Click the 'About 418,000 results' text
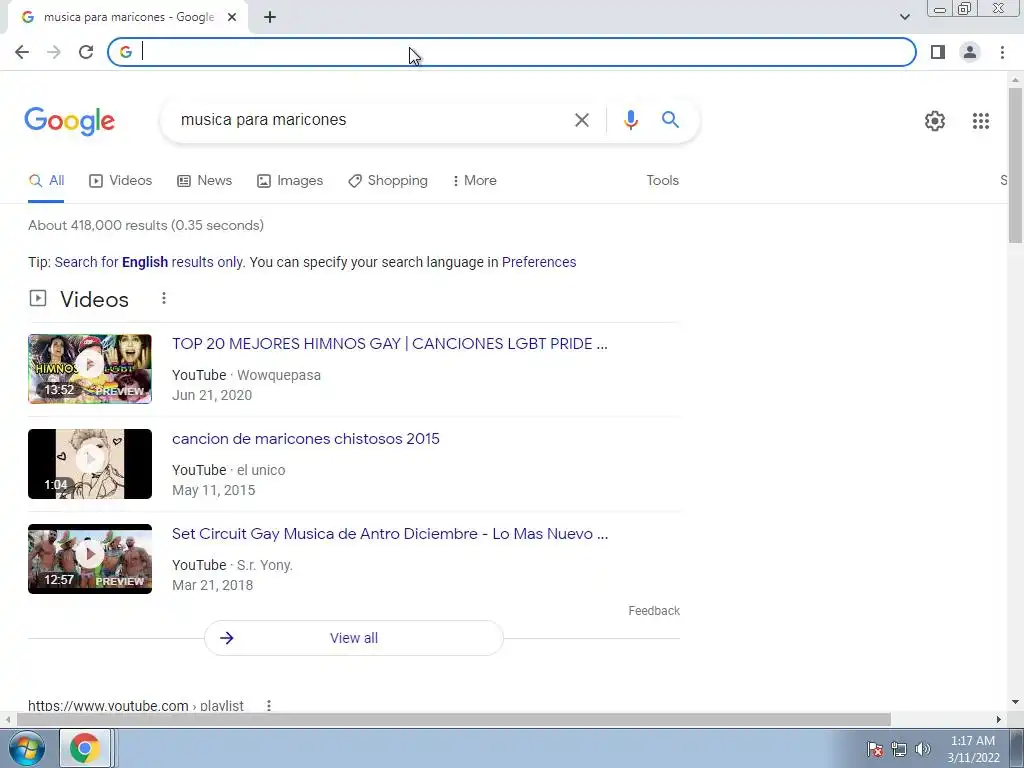Screen dimensions: 1024x768 146,226
